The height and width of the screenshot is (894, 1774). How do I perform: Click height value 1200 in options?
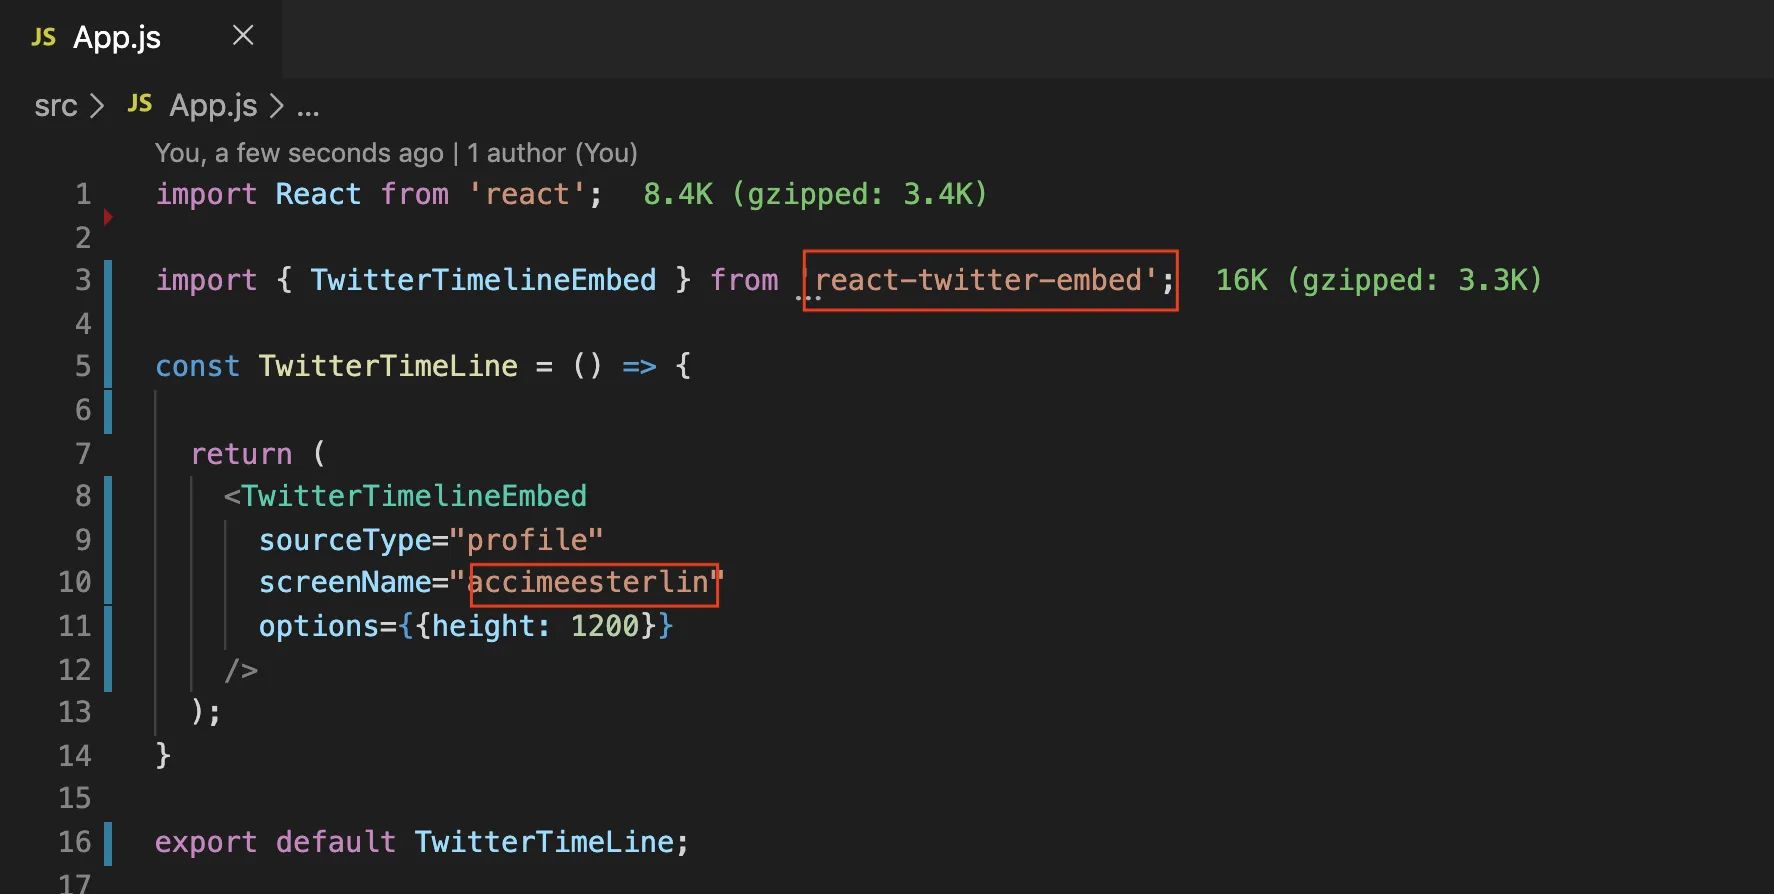tap(604, 626)
